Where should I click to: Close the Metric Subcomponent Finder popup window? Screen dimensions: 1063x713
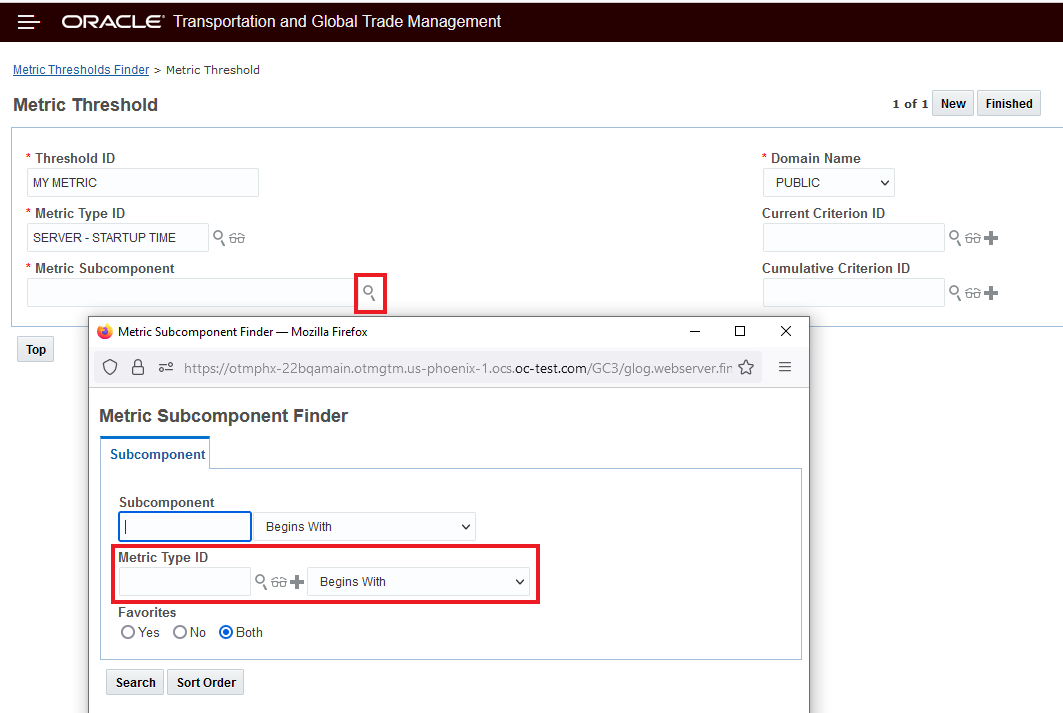(x=786, y=331)
